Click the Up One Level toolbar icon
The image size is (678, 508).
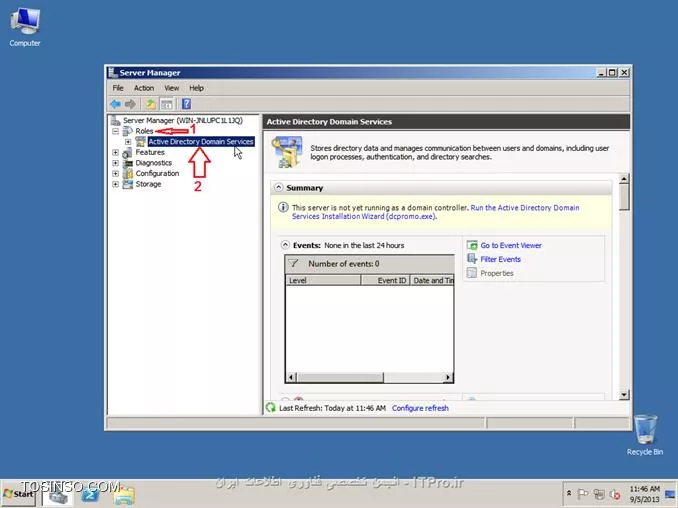tap(150, 104)
